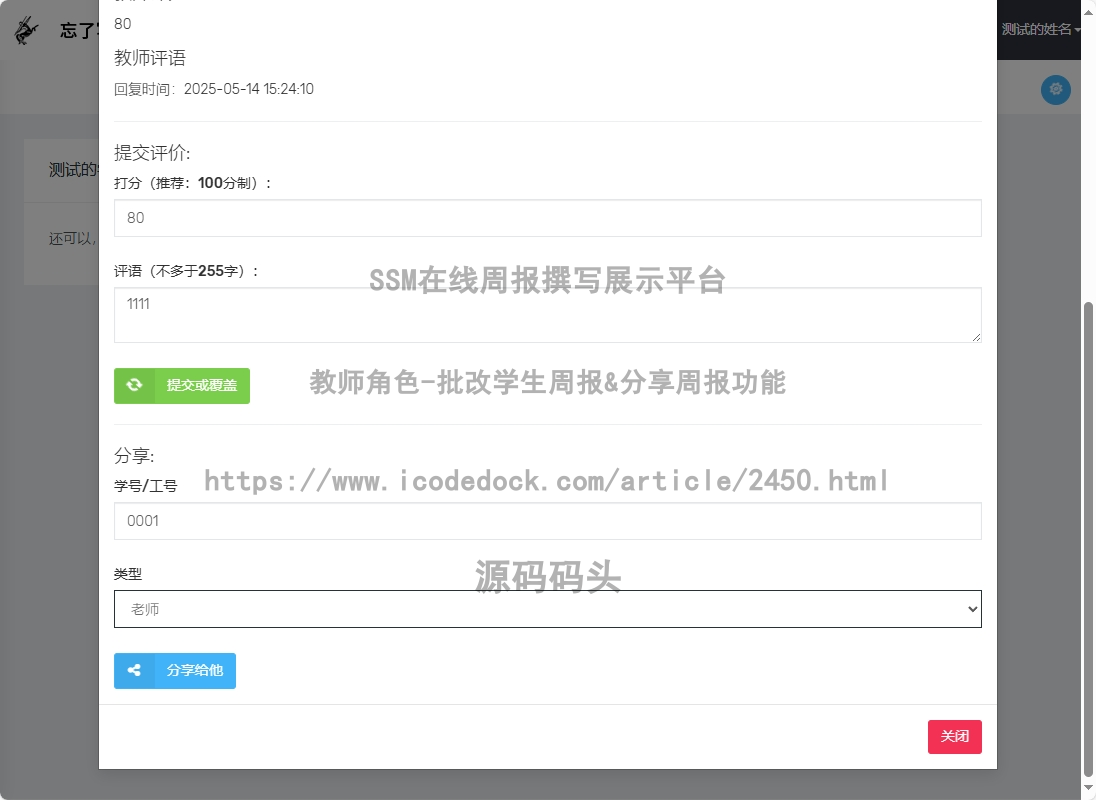Click the 提交或覆盖 button label
Image resolution: width=1096 pixels, height=800 pixels.
click(x=202, y=385)
